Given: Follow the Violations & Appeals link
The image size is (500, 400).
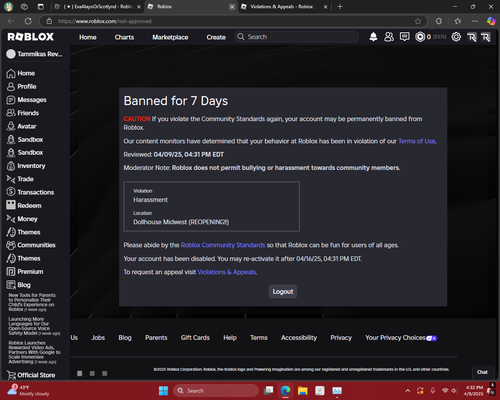Looking at the screenshot, I should click(227, 272).
